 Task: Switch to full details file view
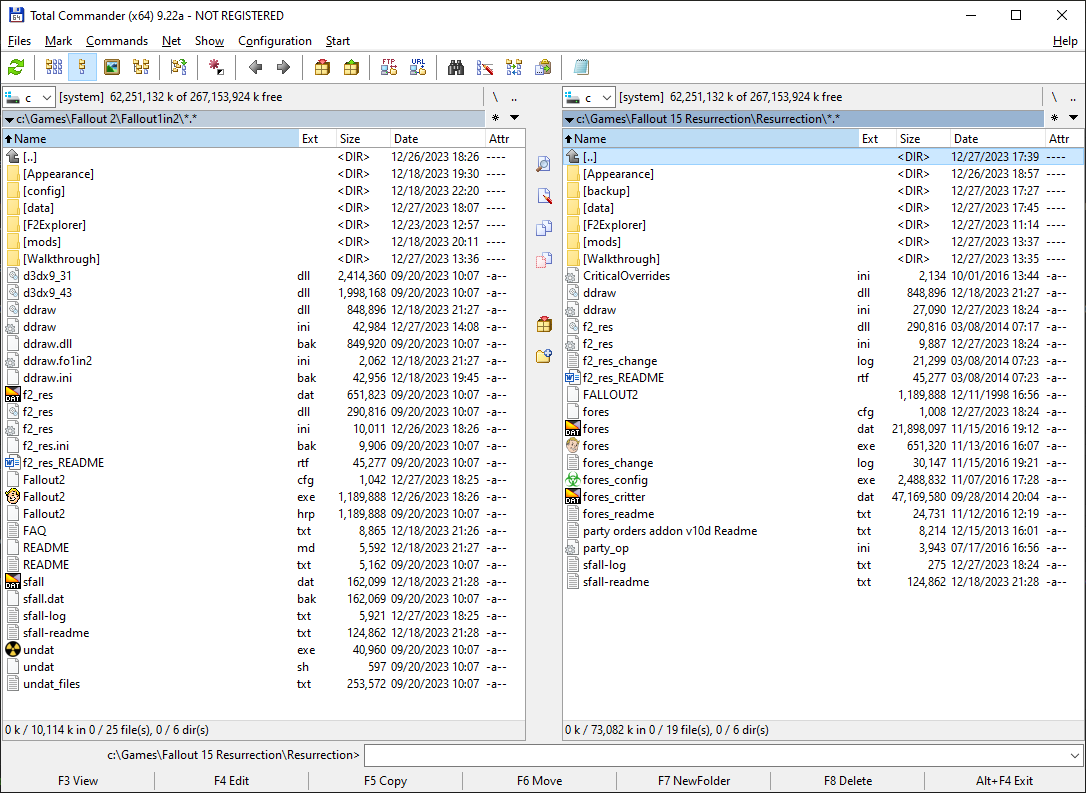[x=82, y=67]
